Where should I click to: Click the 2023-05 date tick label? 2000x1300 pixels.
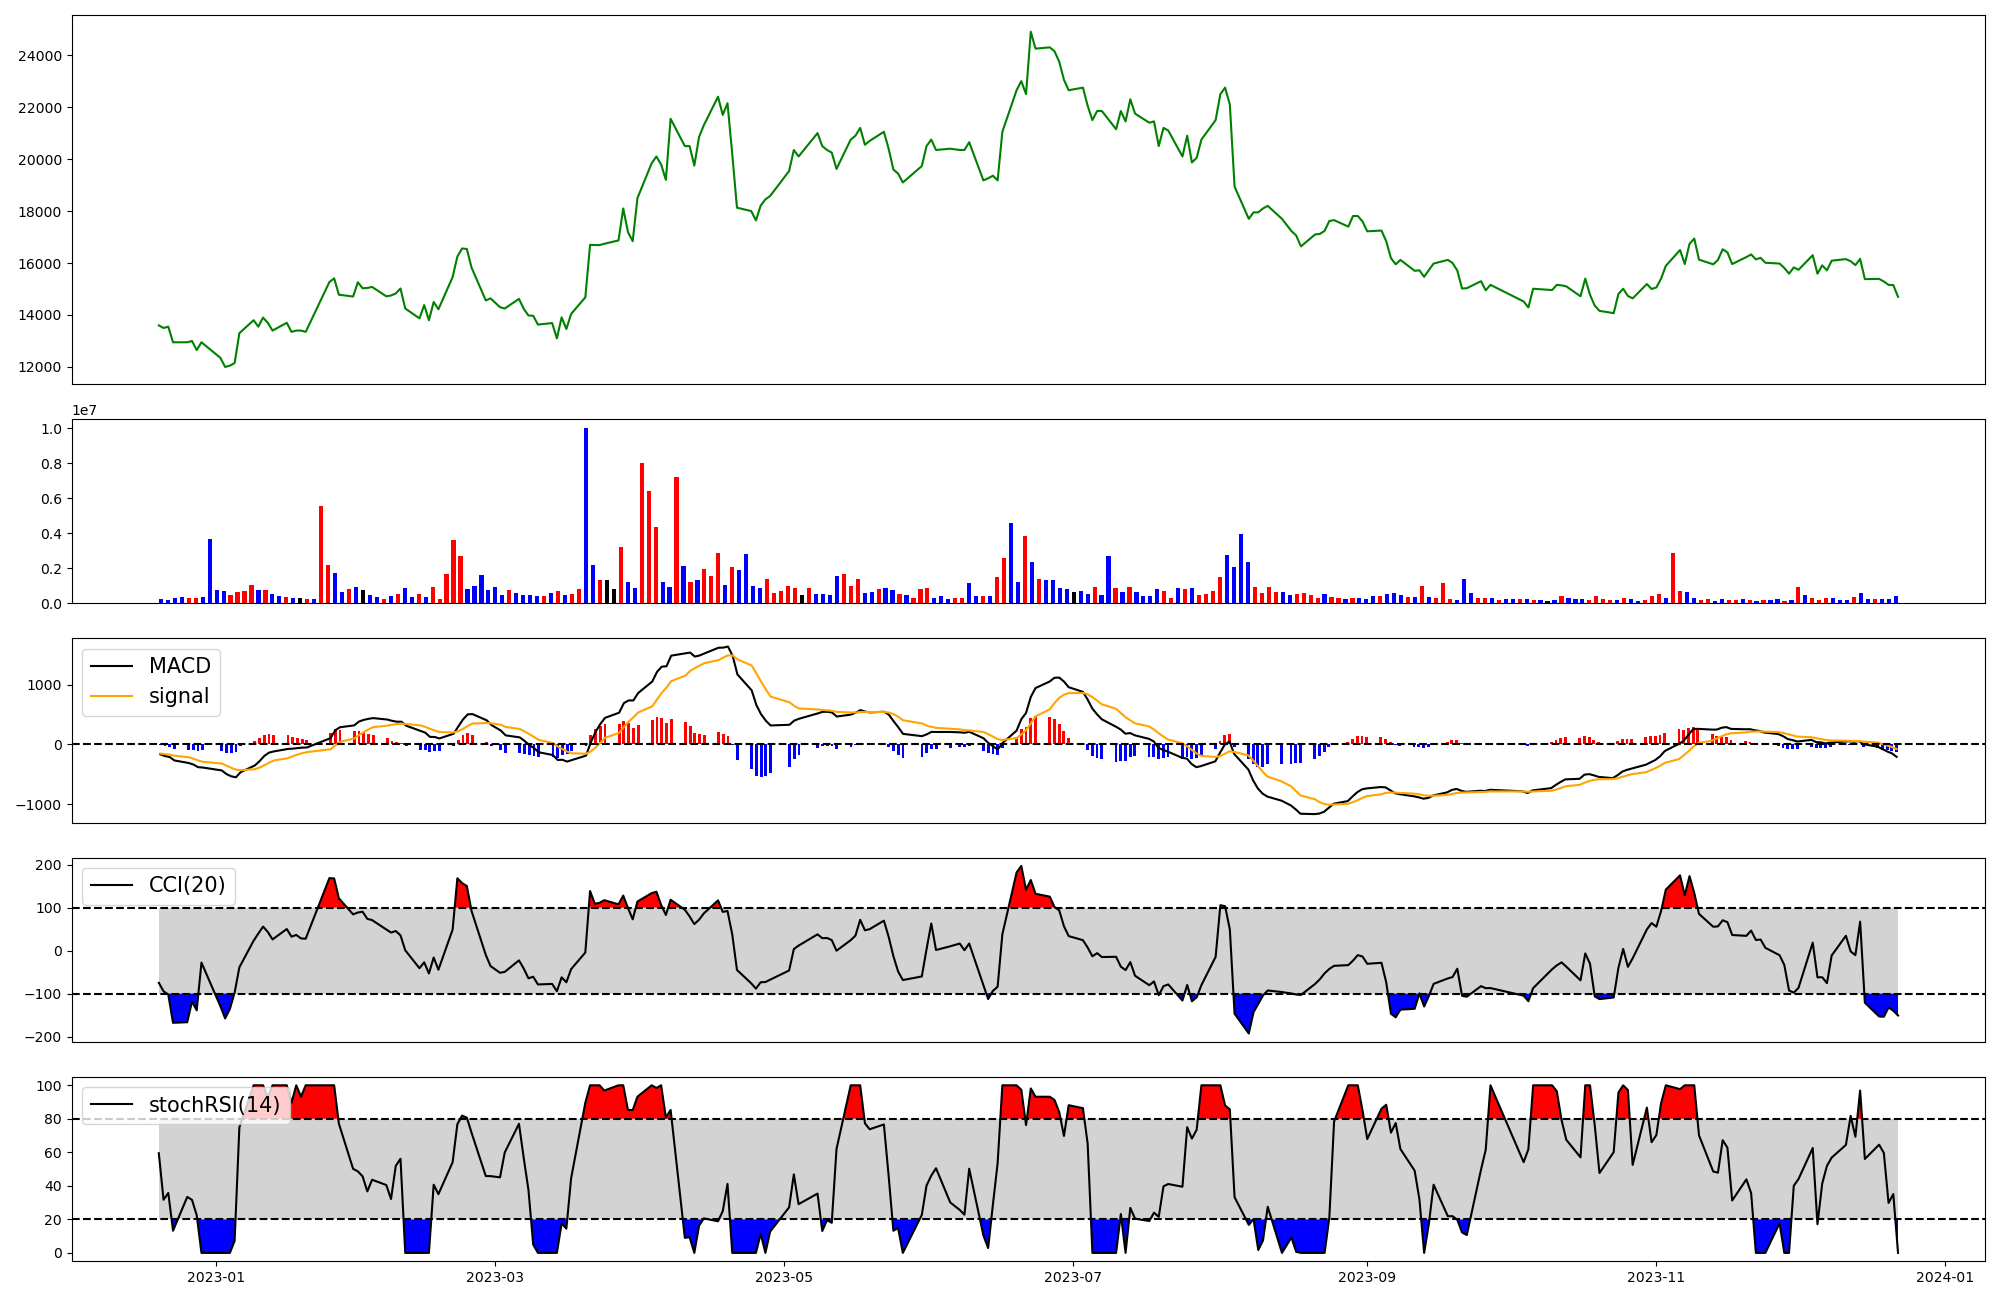784,1277
